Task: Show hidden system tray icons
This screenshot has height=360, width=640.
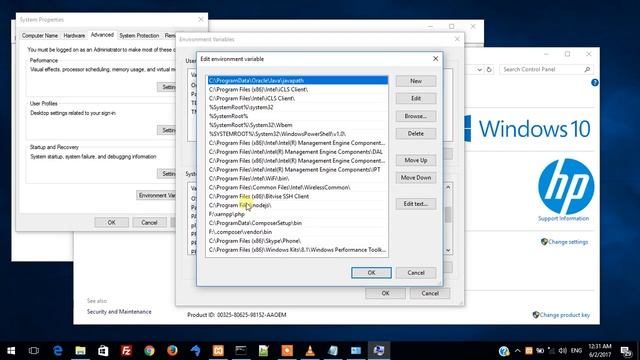Action: click(518, 351)
